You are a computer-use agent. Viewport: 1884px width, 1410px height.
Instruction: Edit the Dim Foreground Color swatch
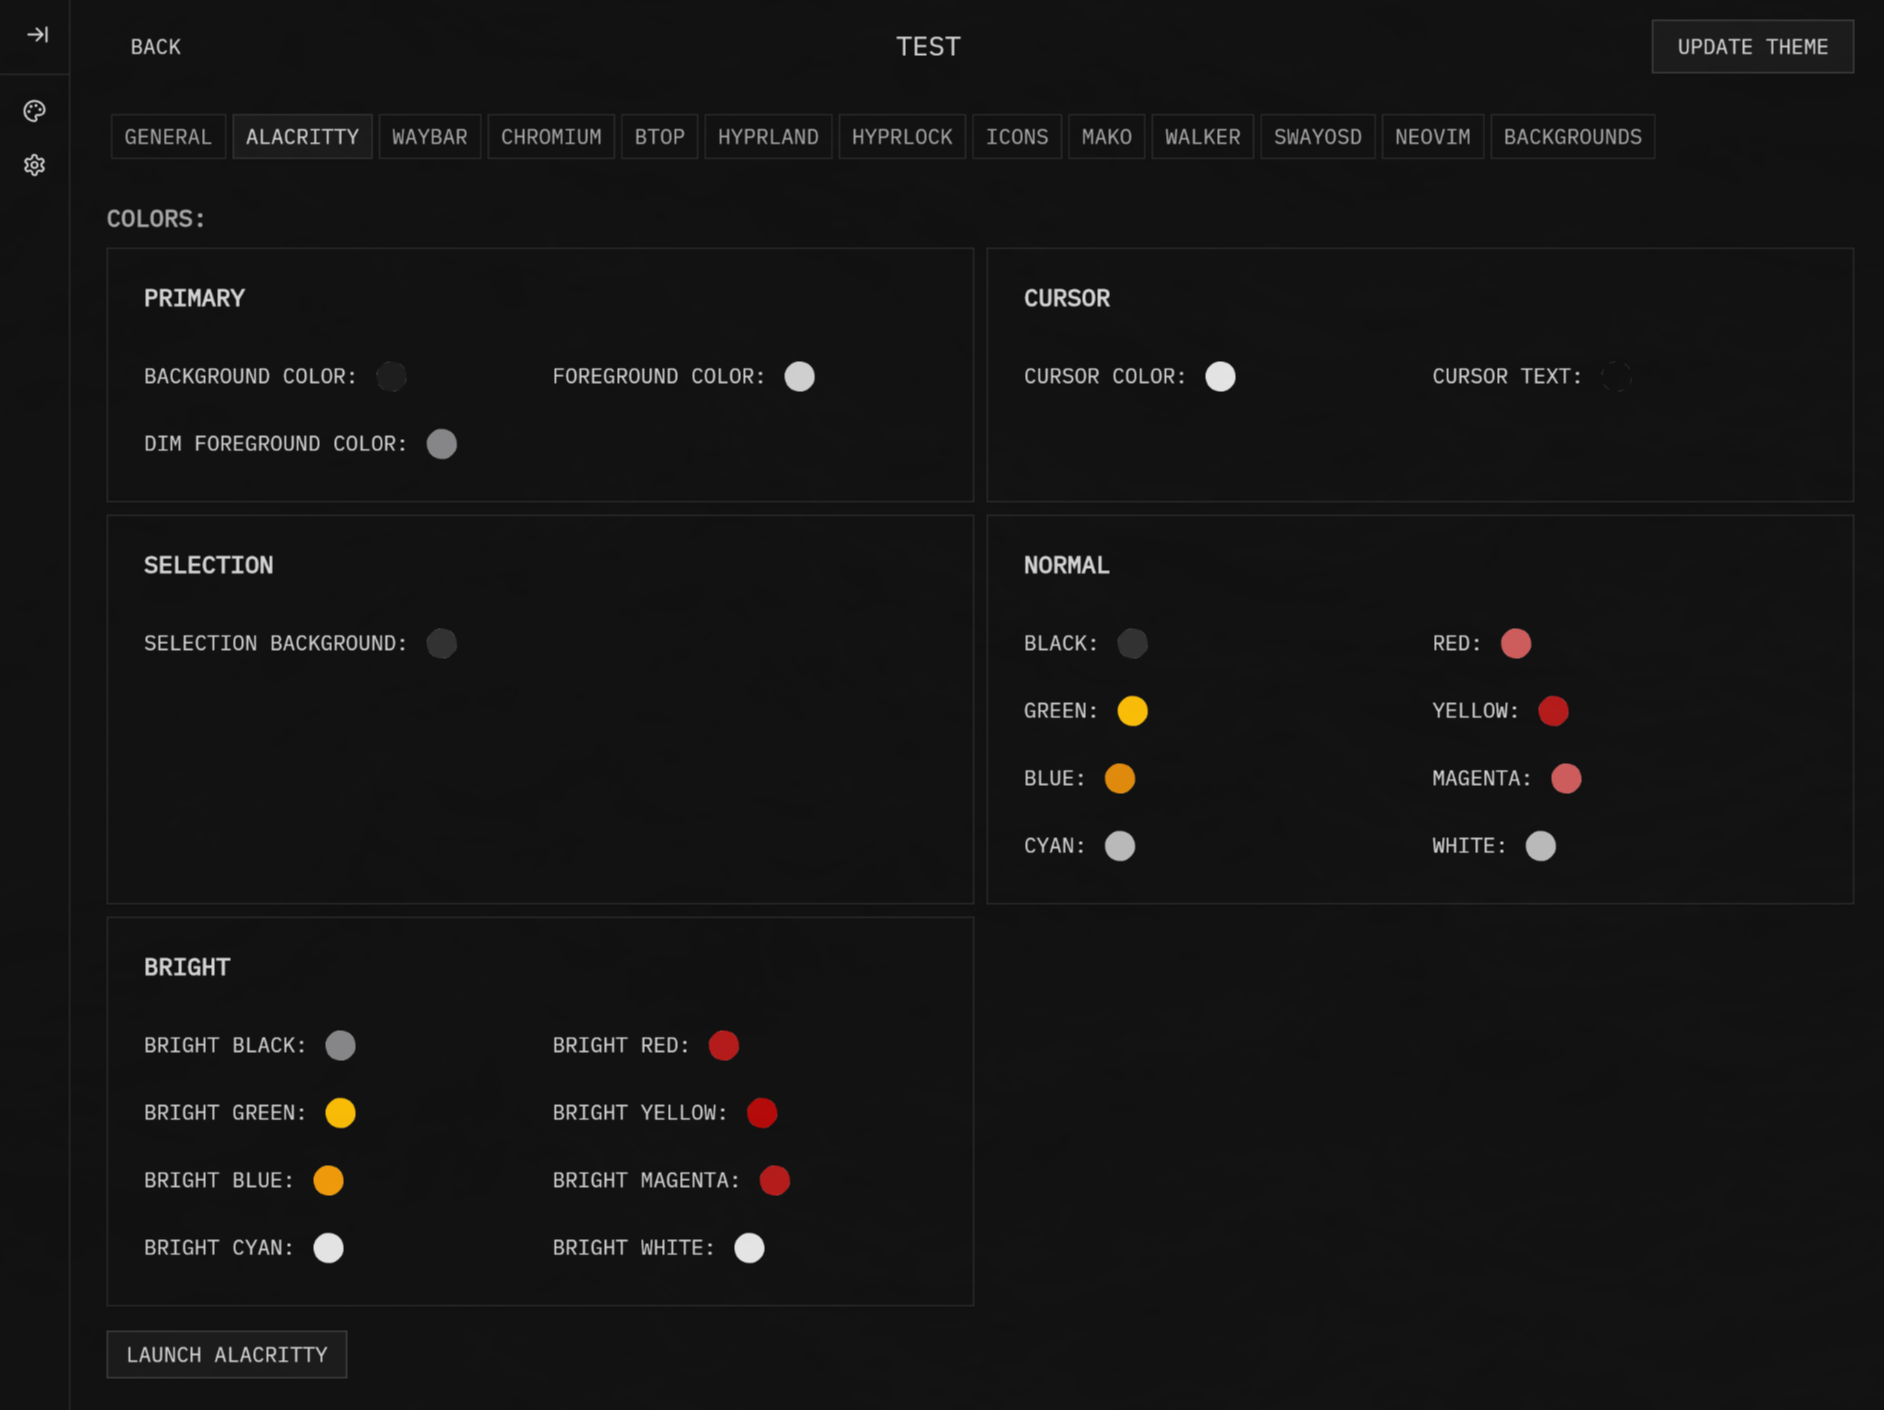coord(442,444)
